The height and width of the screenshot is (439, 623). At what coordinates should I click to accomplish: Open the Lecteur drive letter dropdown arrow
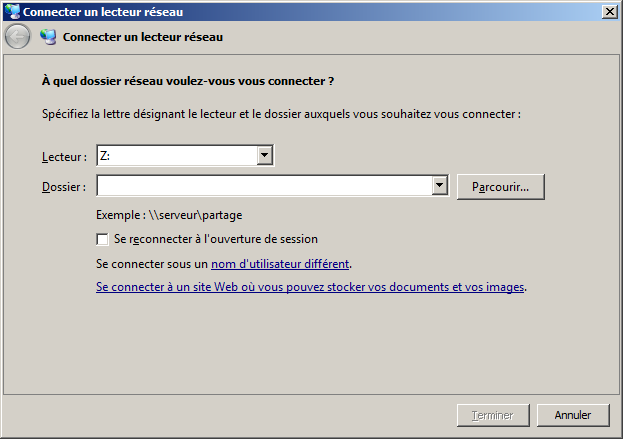tap(265, 156)
